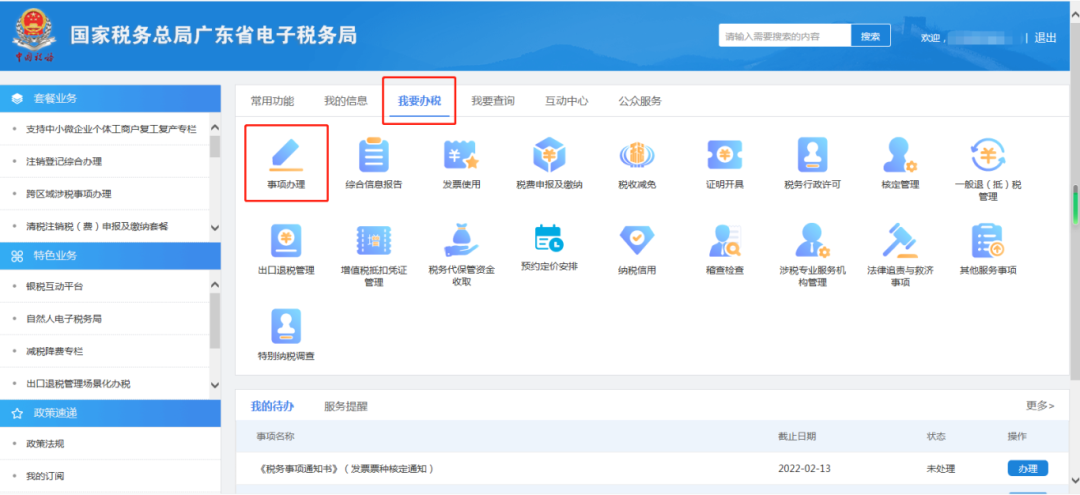Open the 涉税专业服务机构管理 icon

pyautogui.click(x=813, y=241)
